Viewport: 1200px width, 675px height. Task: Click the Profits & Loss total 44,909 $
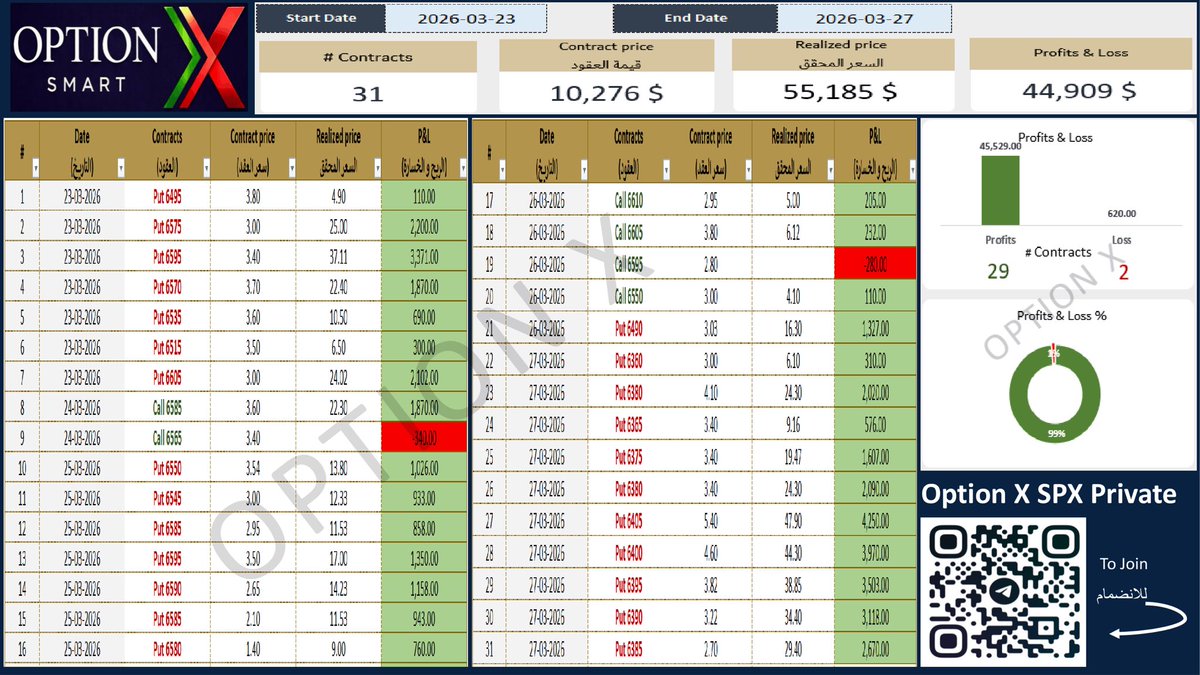(x=1079, y=91)
